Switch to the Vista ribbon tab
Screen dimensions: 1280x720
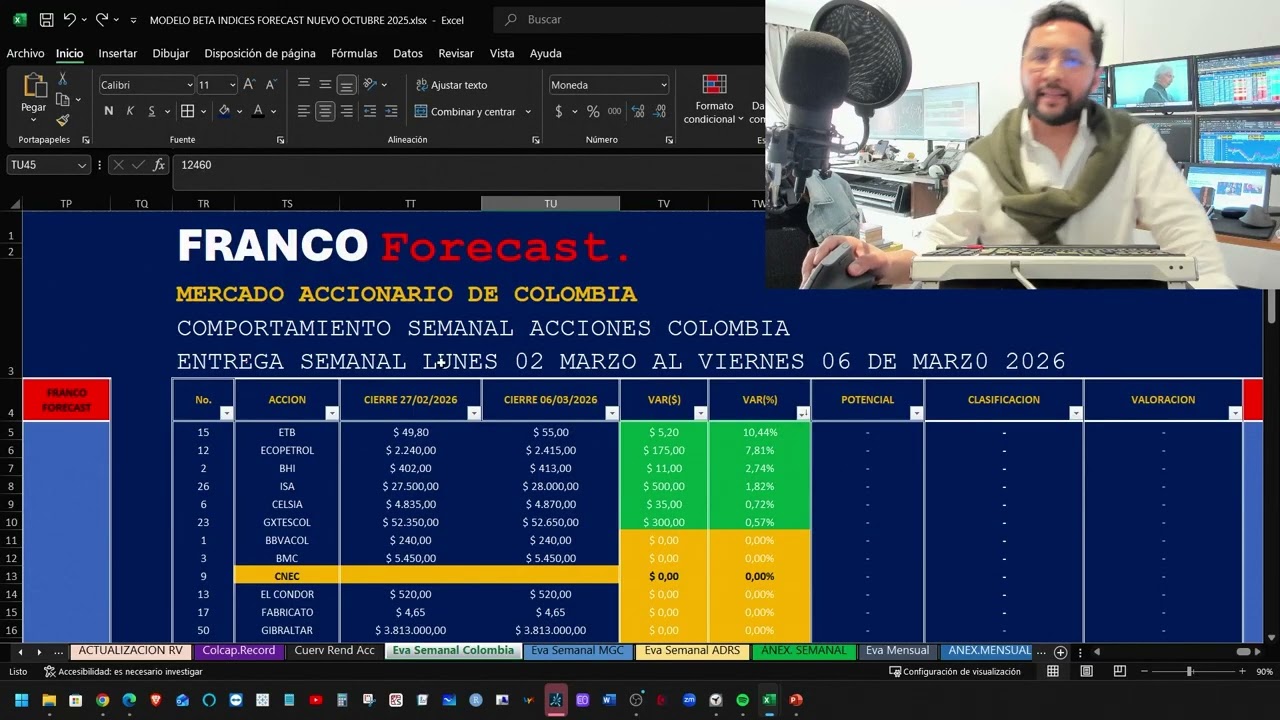tap(502, 53)
